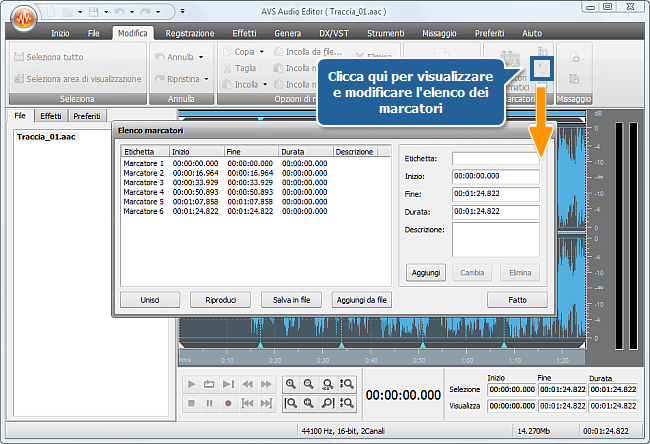Switch to the Preferiti panel tab
This screenshot has width=650, height=444.
[86, 116]
